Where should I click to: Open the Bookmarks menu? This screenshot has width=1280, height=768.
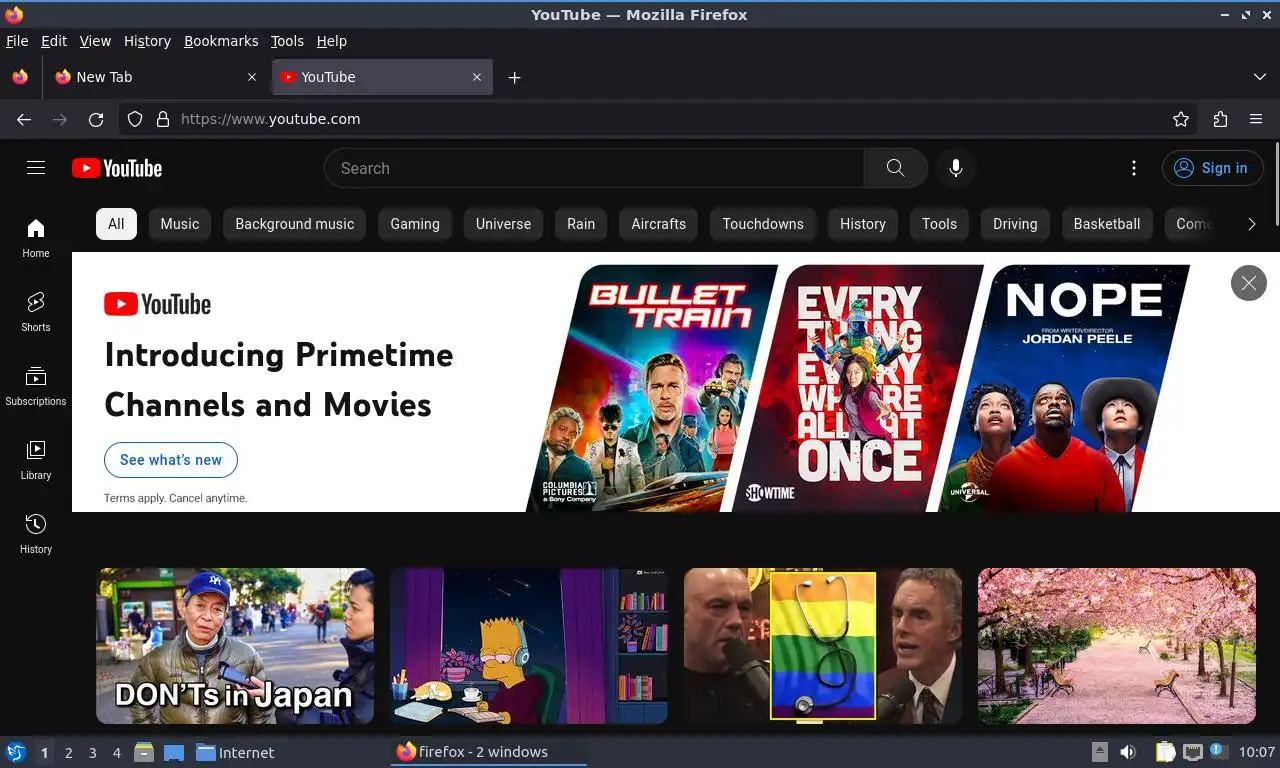(x=221, y=41)
